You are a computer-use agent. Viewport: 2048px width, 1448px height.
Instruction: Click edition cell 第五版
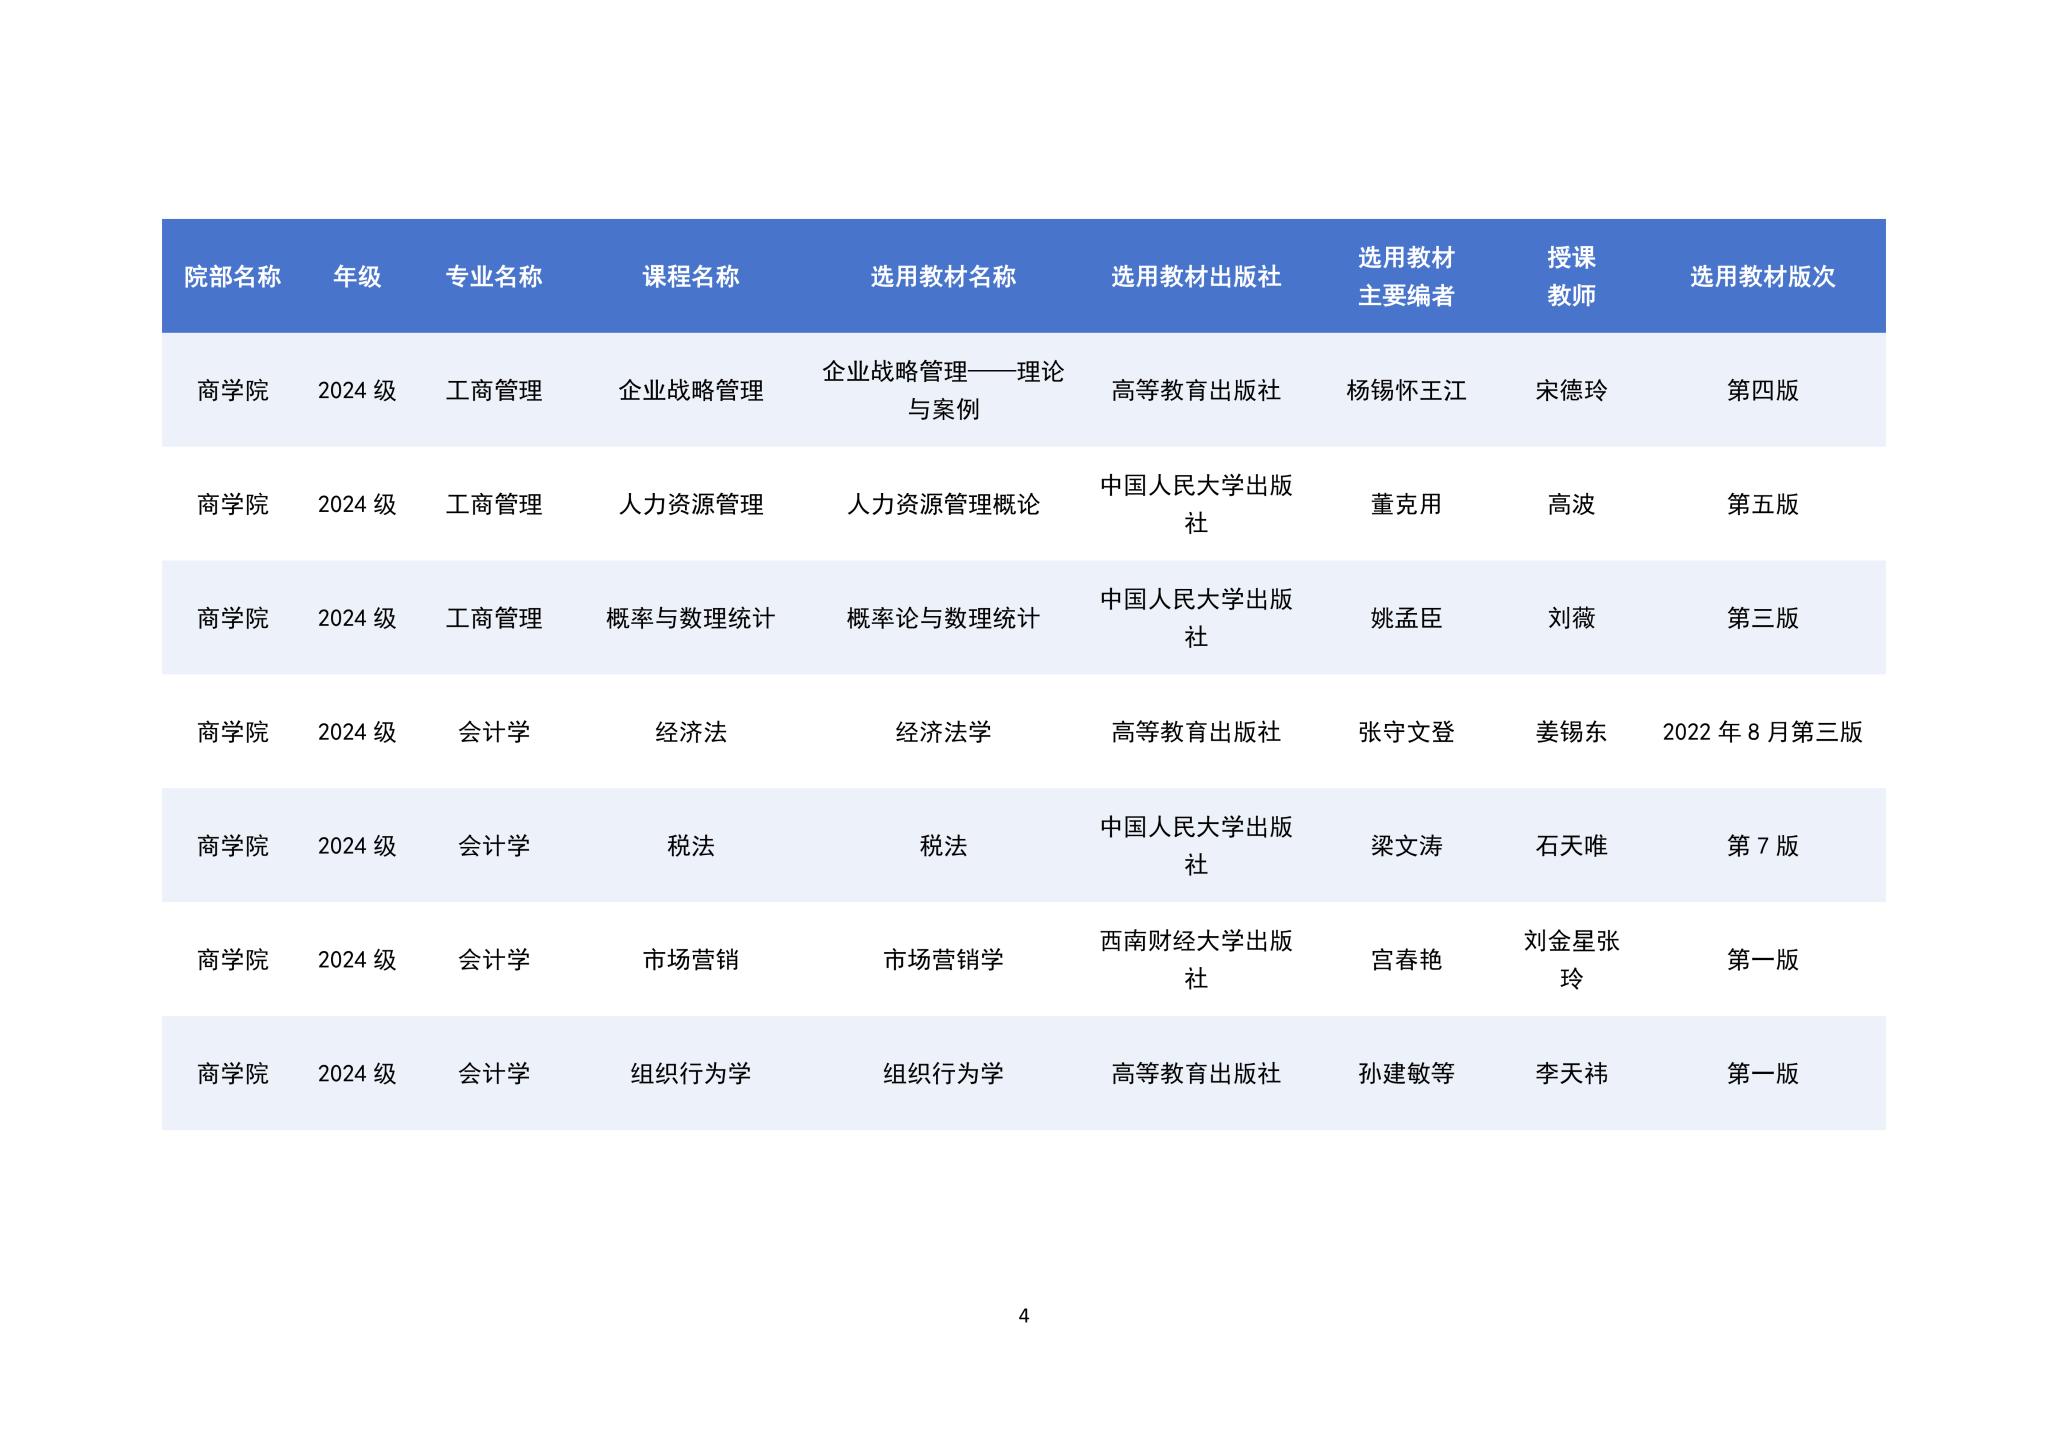tap(1763, 505)
